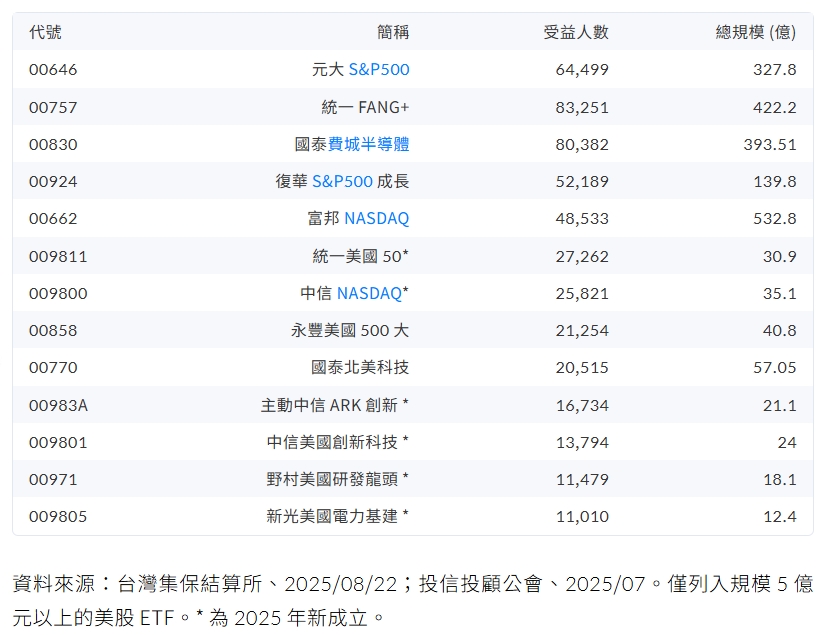Click the name 統一 FANG+

tap(365, 108)
